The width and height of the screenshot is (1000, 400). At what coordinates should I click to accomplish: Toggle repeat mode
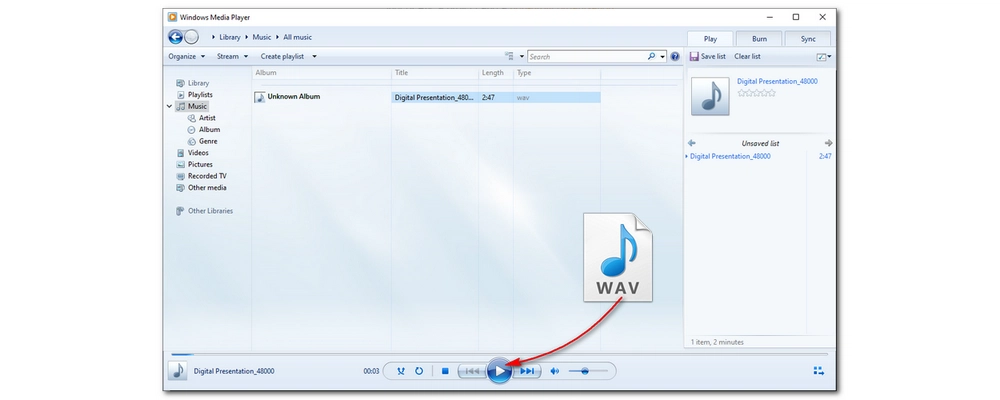pyautogui.click(x=419, y=371)
